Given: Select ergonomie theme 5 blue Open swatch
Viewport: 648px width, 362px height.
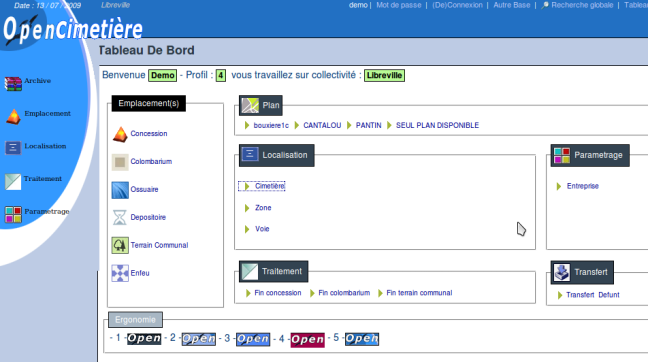Looking at the screenshot, I should pyautogui.click(x=362, y=339).
